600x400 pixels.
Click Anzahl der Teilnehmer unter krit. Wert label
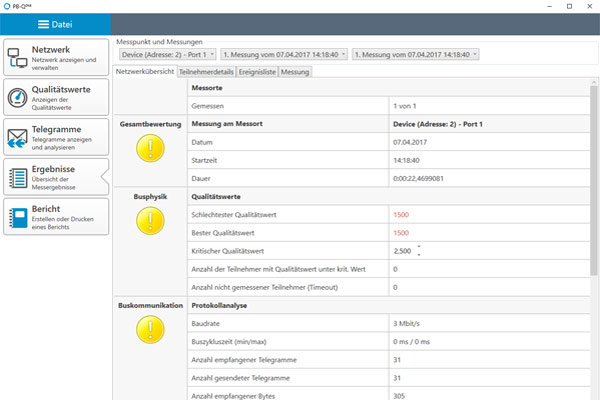(278, 269)
